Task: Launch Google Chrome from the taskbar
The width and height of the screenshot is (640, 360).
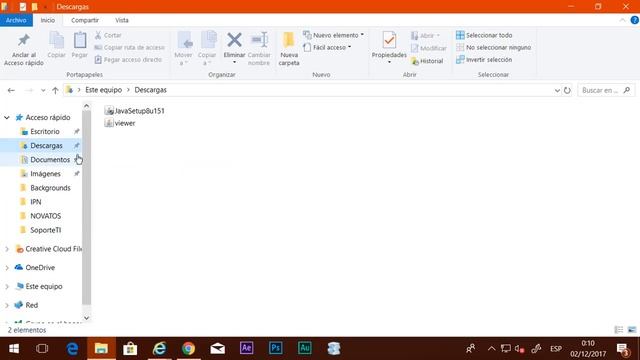Action: coord(189,349)
